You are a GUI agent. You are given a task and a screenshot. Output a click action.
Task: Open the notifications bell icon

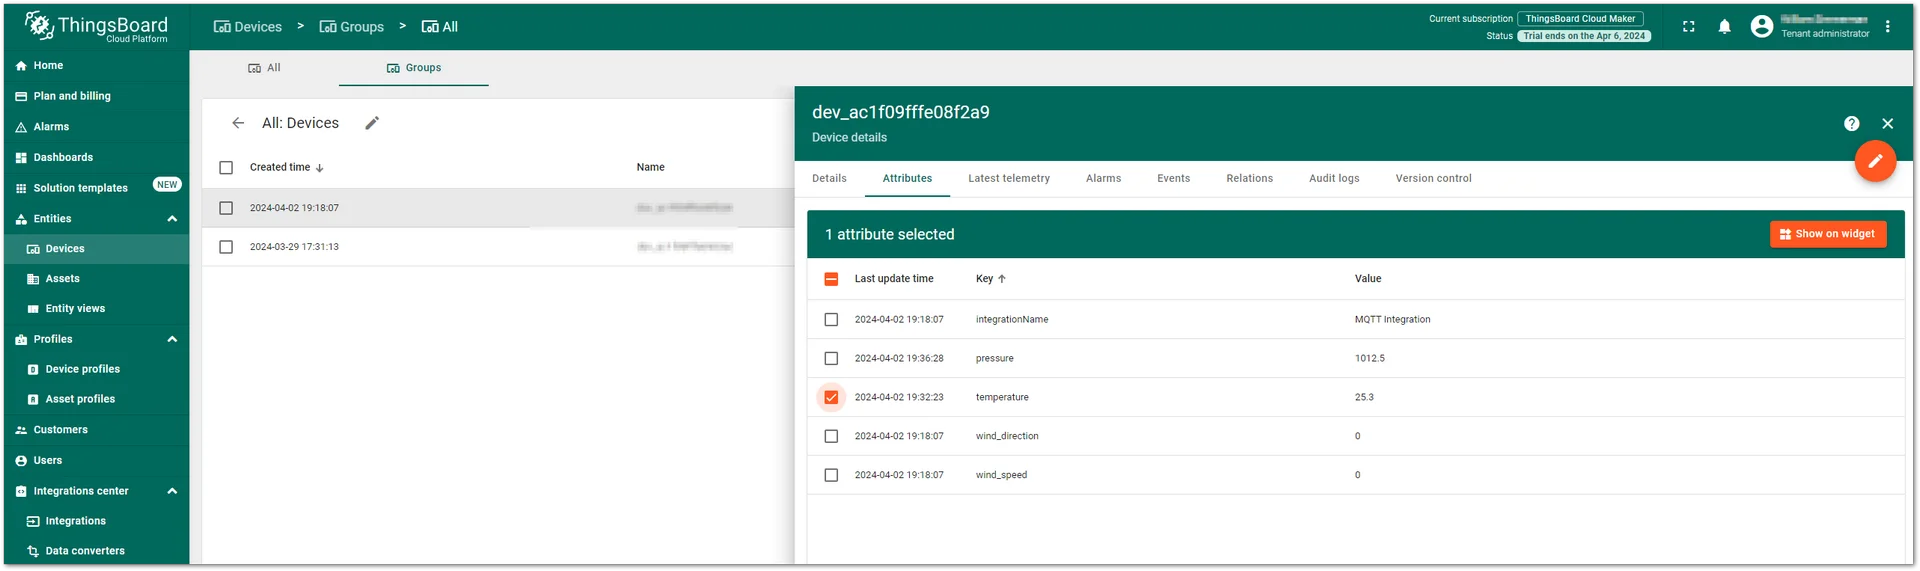pyautogui.click(x=1724, y=27)
